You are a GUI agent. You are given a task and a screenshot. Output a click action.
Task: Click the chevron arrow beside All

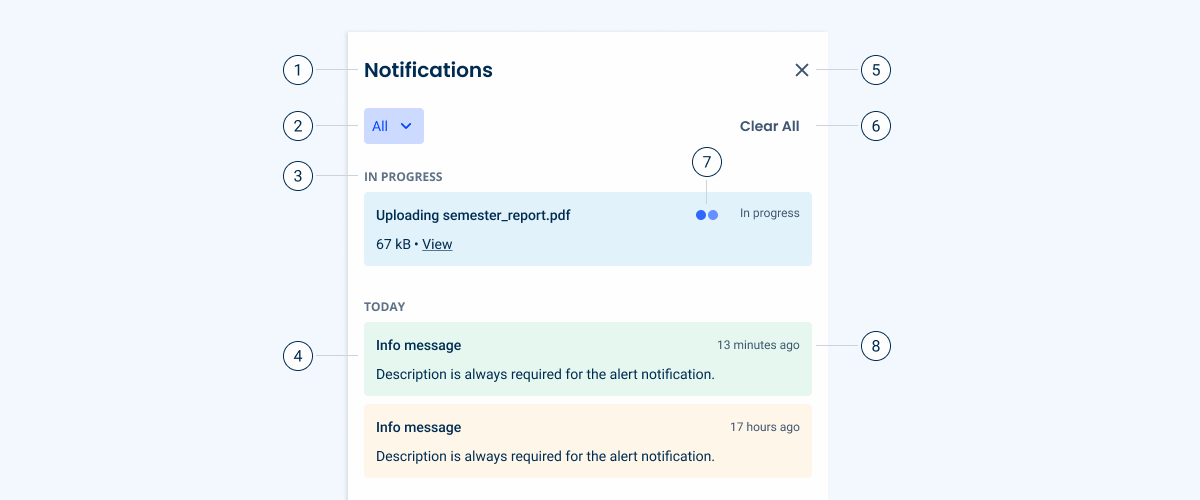(406, 126)
